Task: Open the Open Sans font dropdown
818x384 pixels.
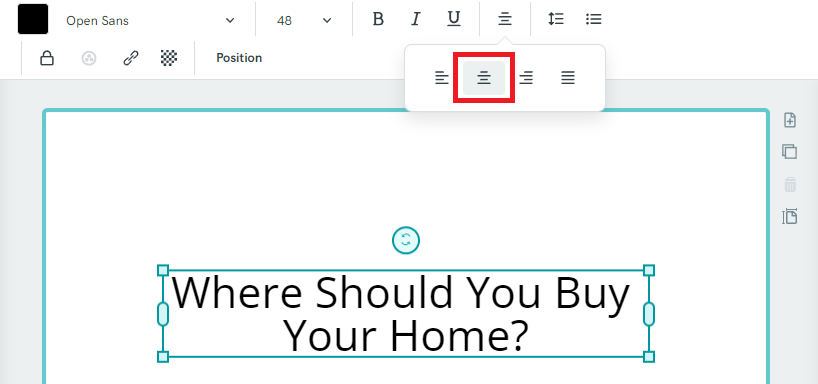Action: [150, 20]
